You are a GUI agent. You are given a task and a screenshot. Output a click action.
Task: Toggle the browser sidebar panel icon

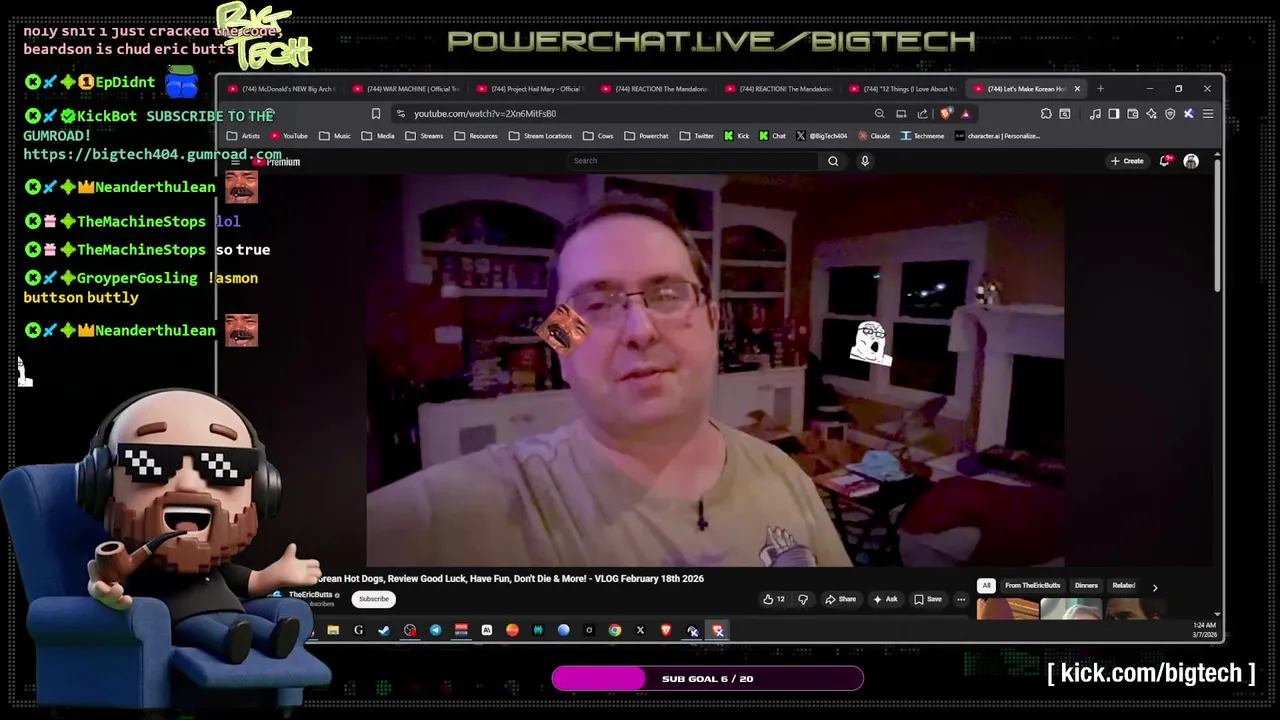pos(1114,114)
